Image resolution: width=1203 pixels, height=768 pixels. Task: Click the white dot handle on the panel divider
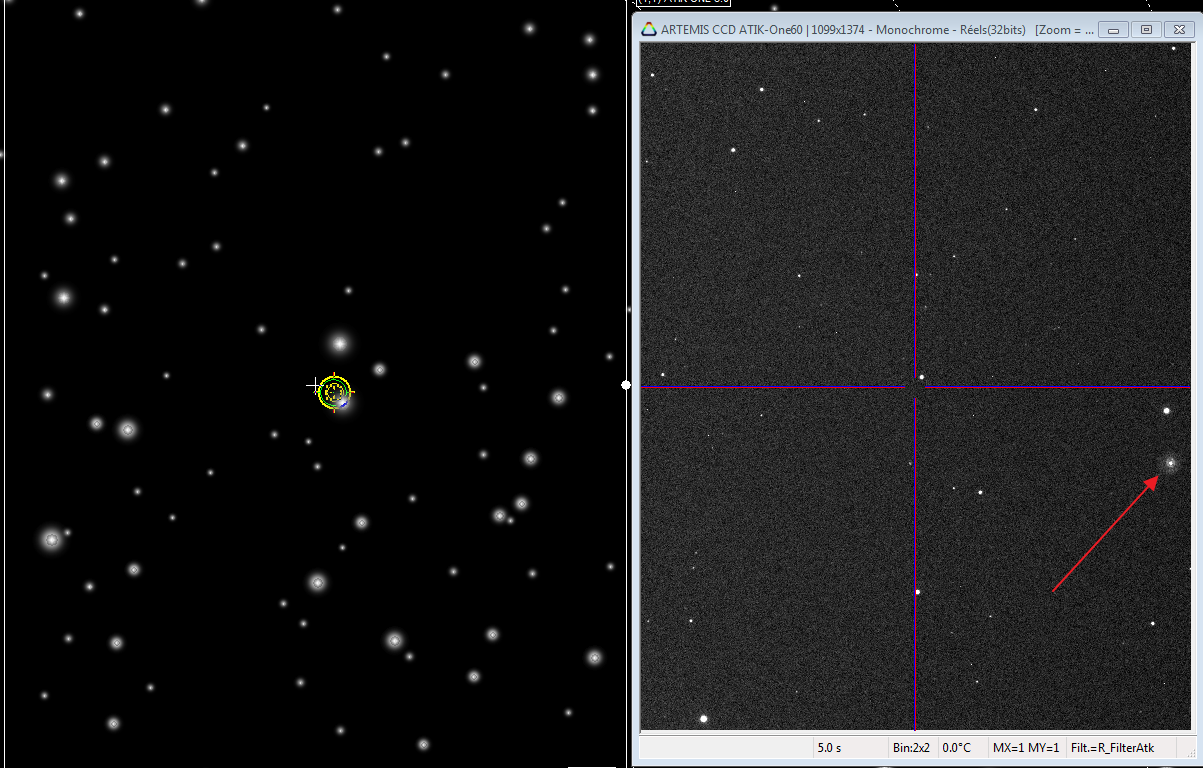pyautogui.click(x=627, y=385)
